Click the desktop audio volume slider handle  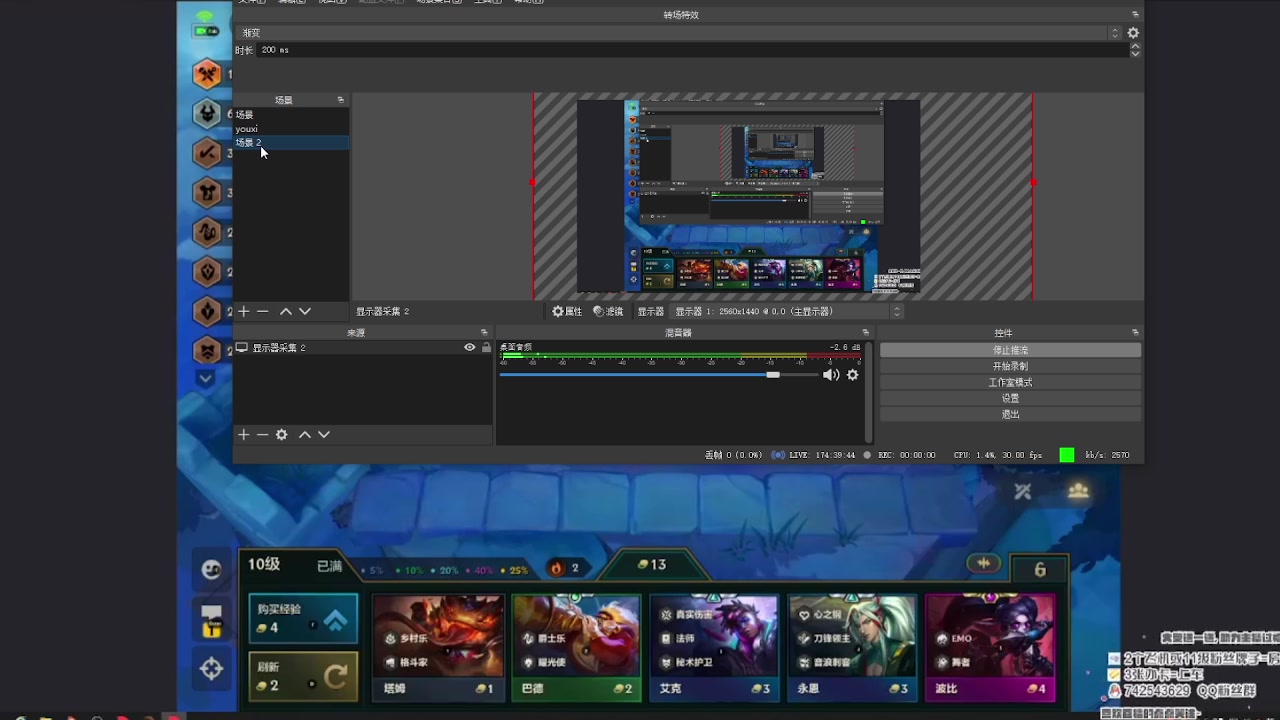click(773, 375)
